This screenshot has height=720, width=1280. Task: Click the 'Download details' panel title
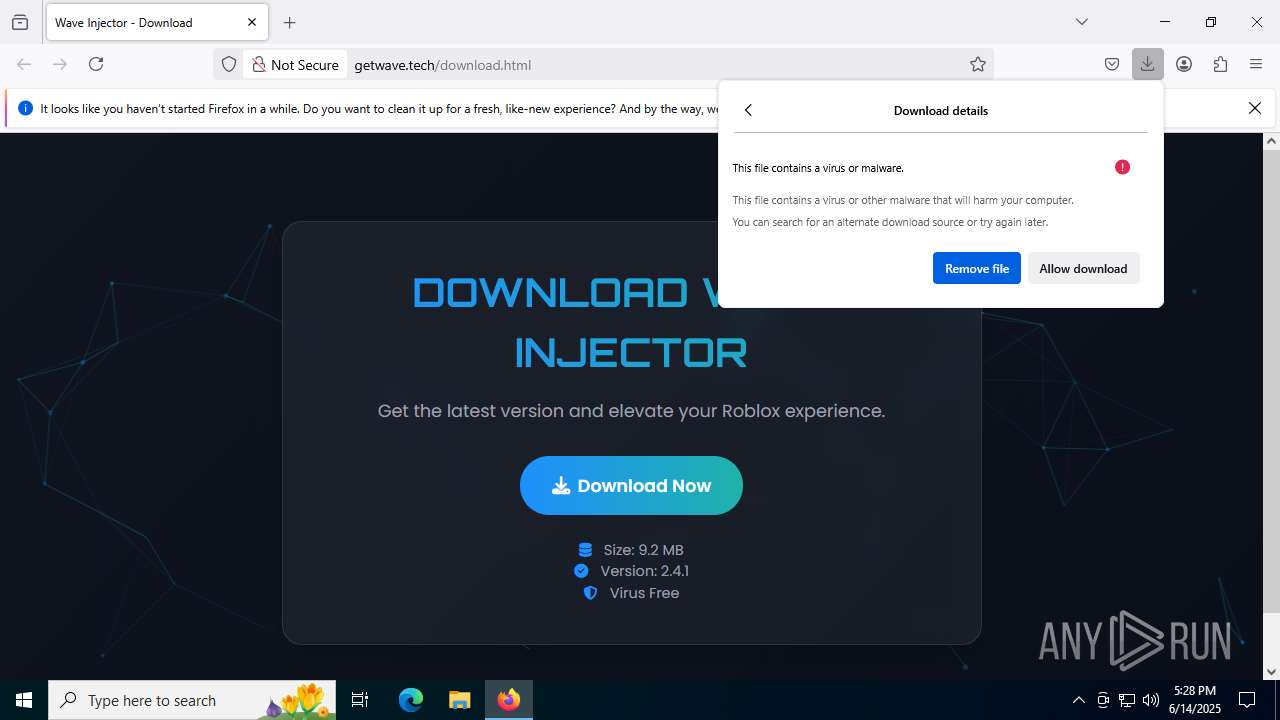tap(941, 110)
